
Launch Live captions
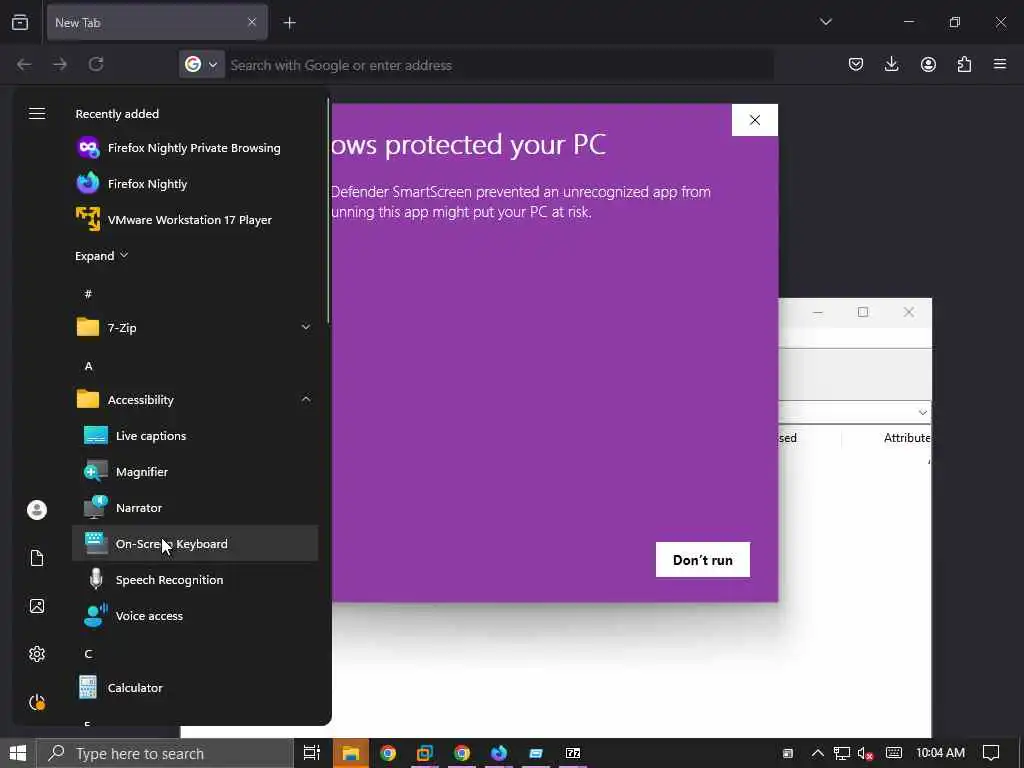coord(195,436)
